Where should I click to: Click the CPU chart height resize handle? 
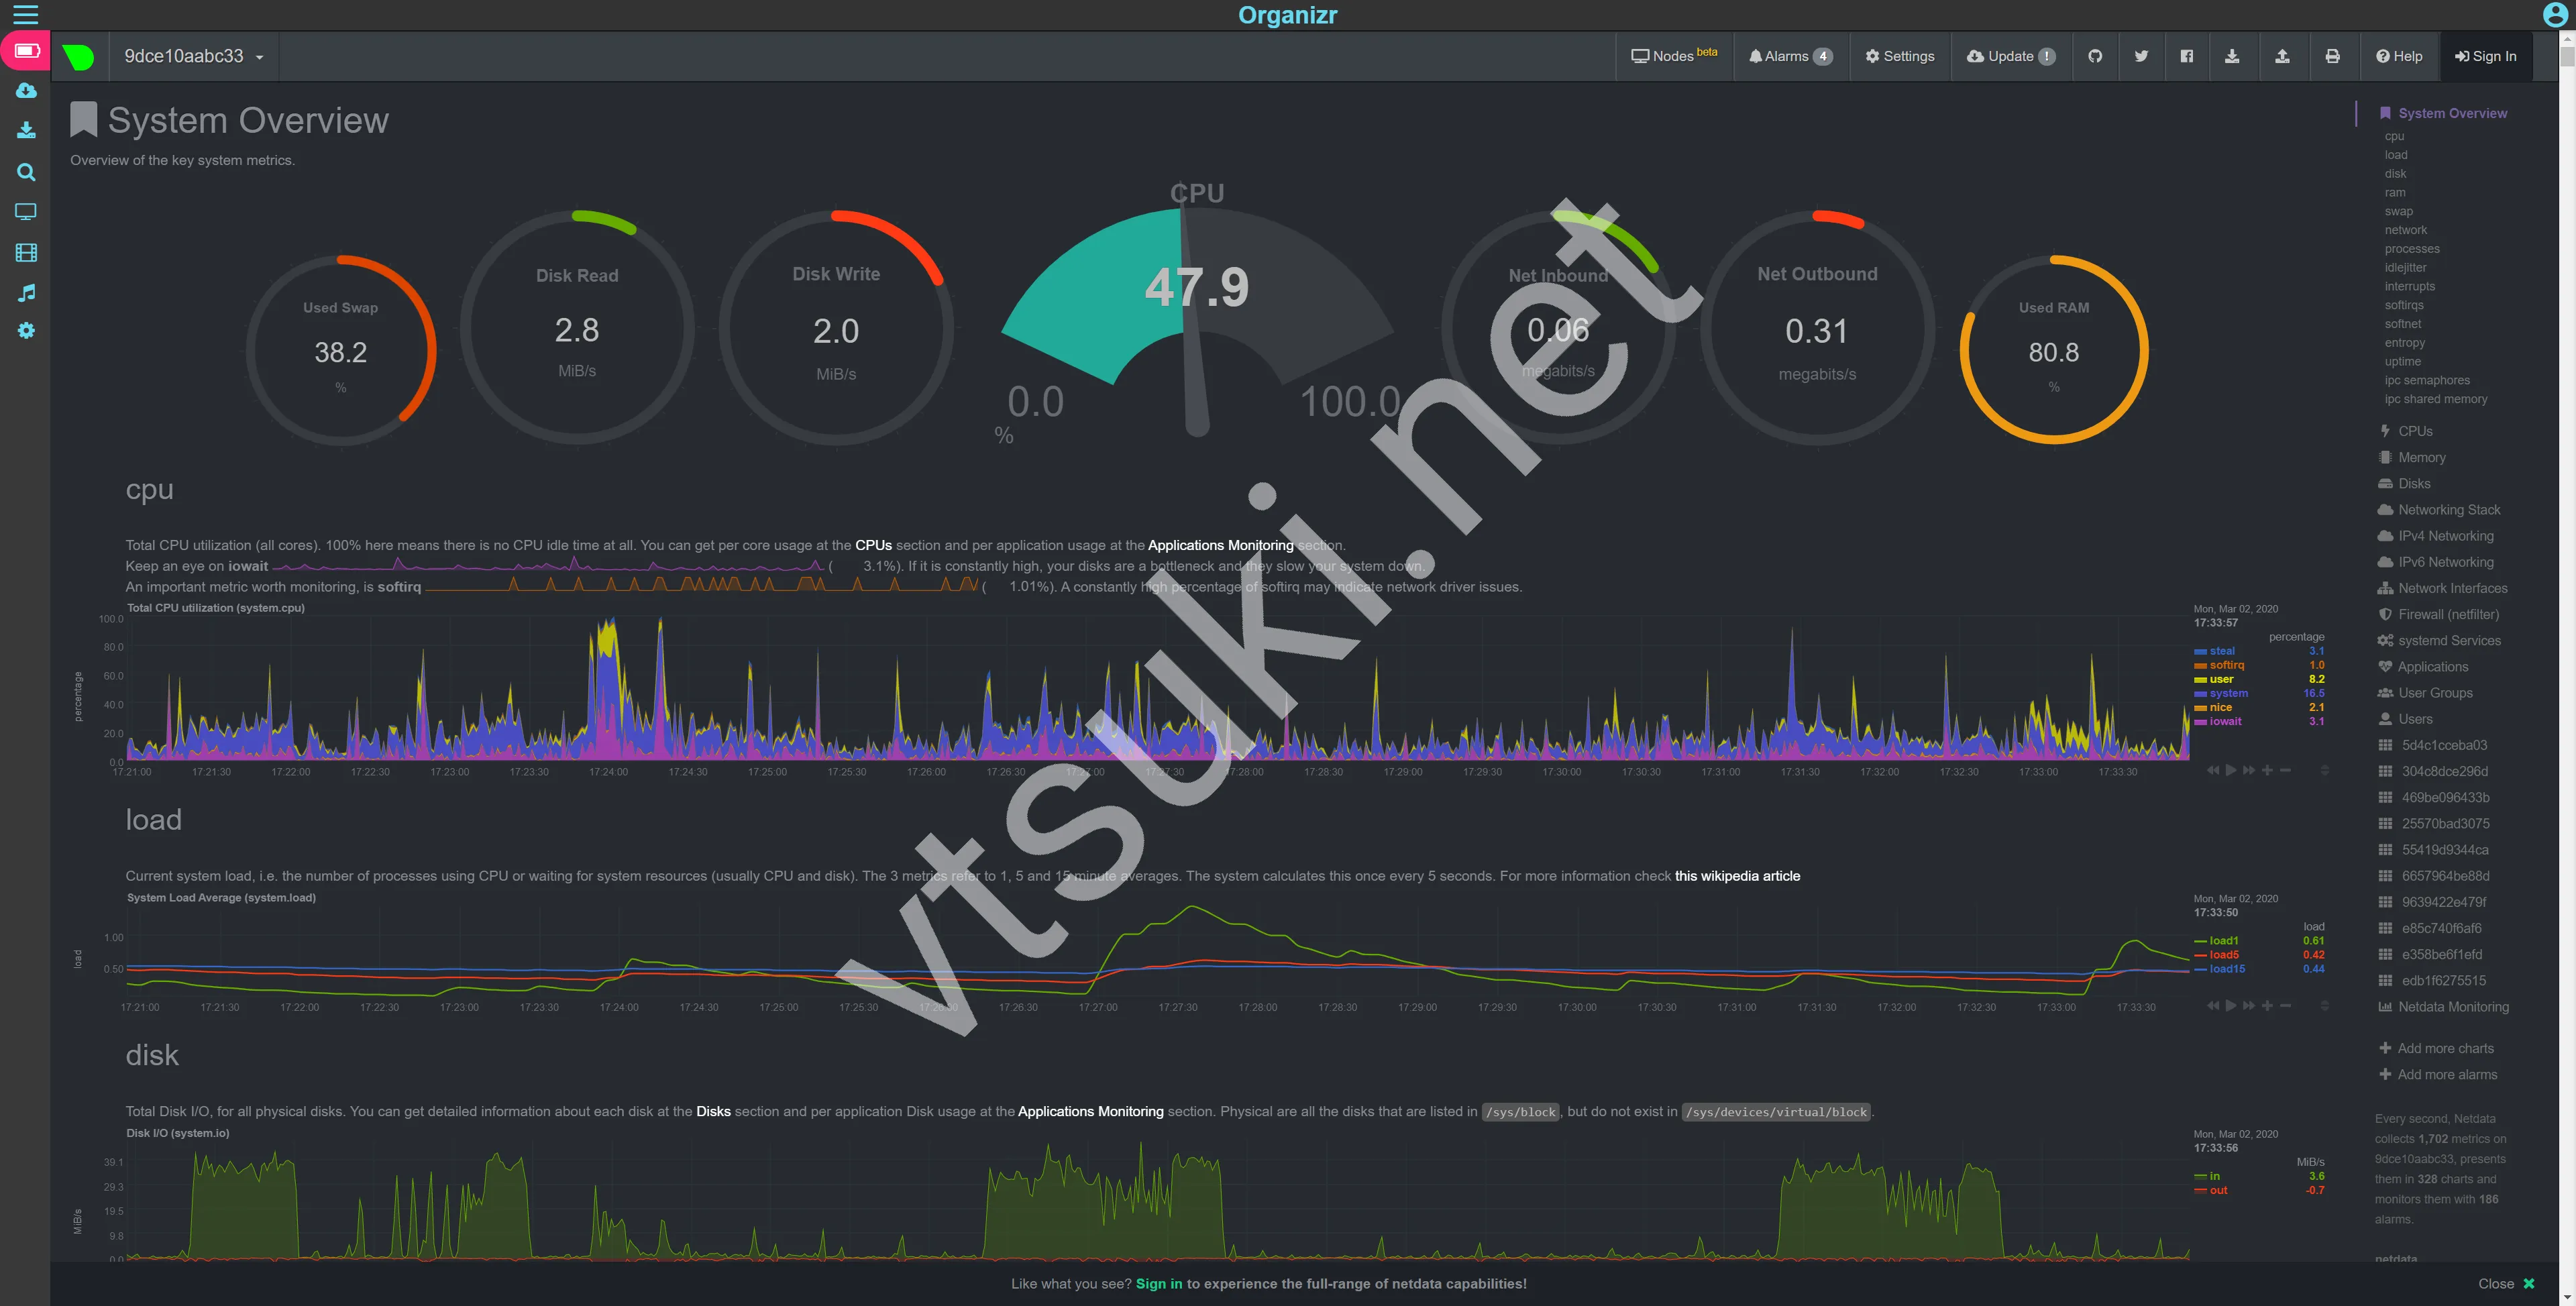pyautogui.click(x=2324, y=770)
